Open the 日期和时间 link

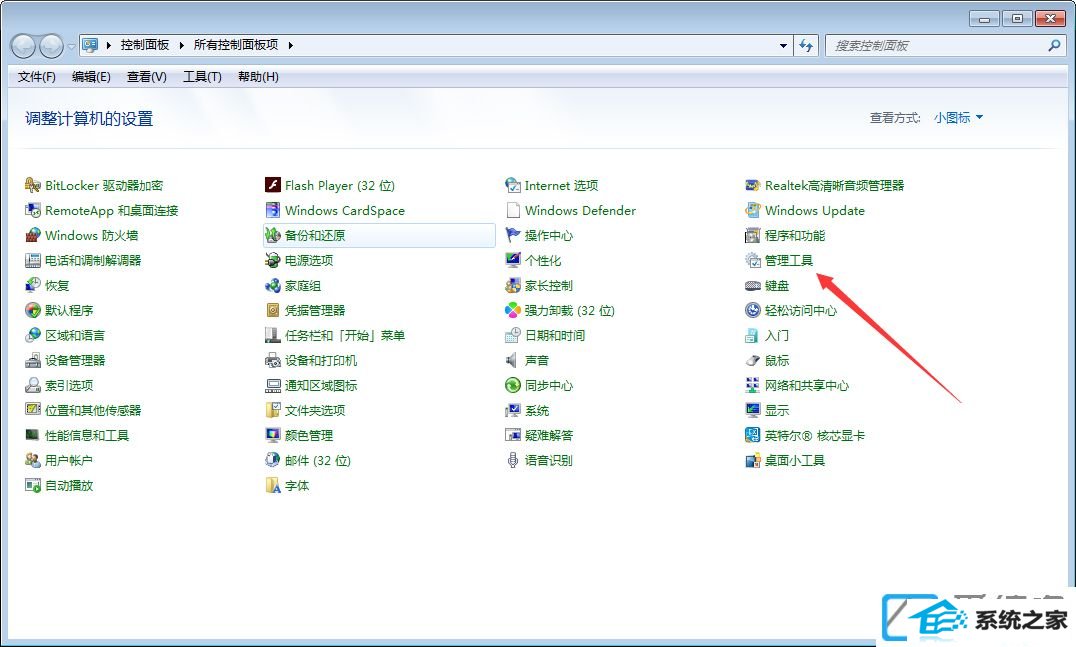pyautogui.click(x=554, y=336)
